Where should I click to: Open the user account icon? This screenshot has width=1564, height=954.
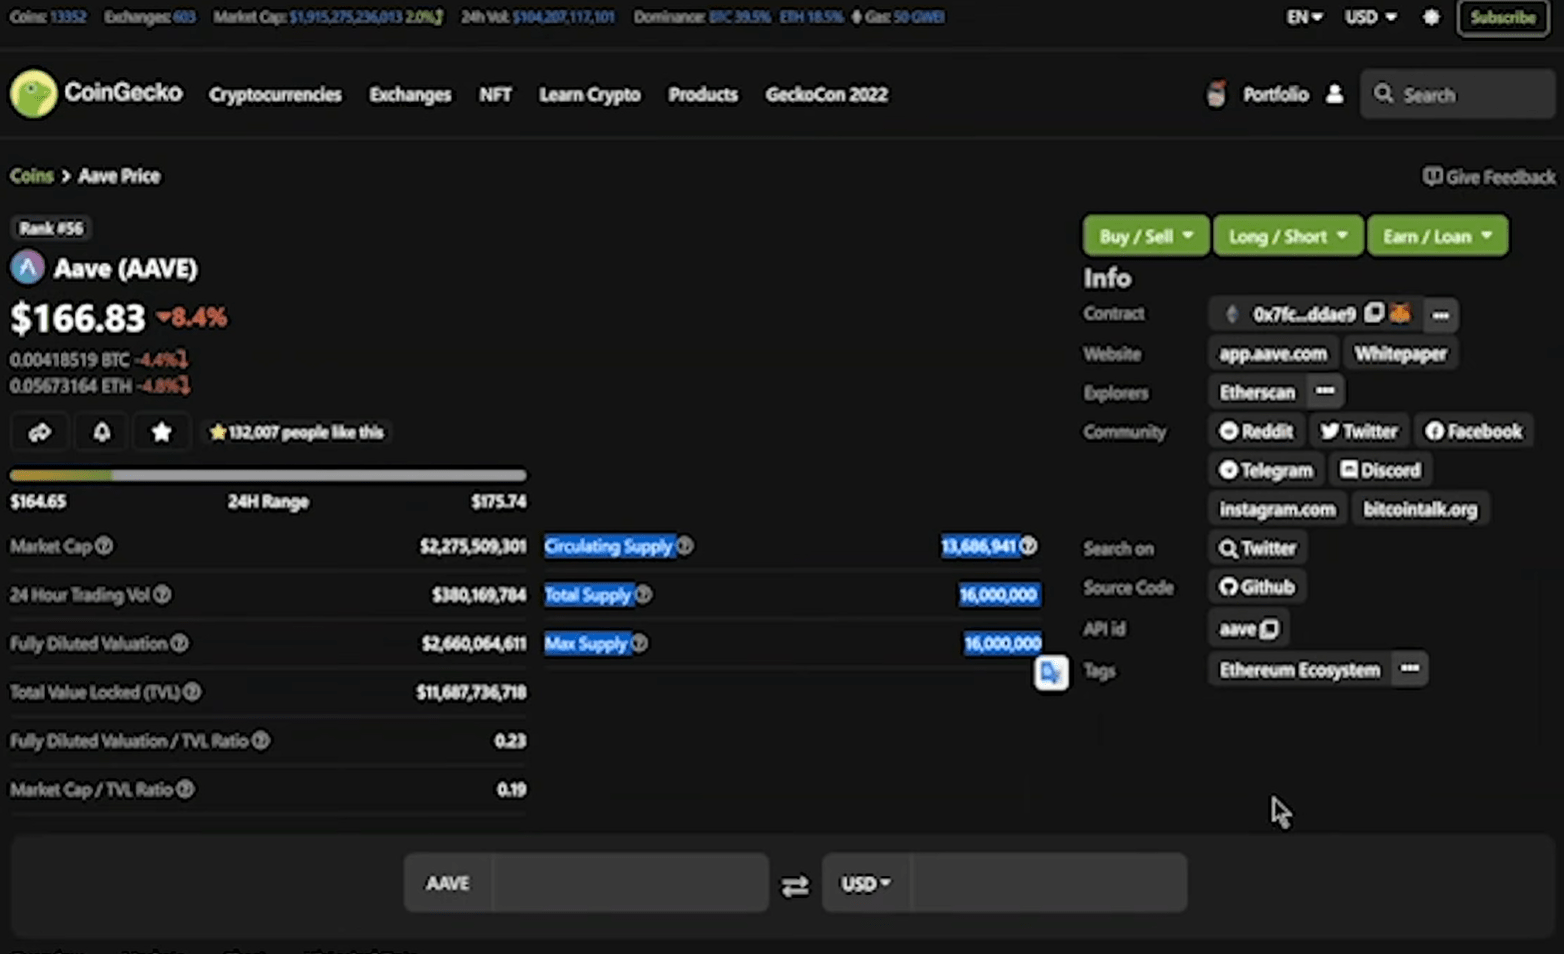[x=1334, y=94]
